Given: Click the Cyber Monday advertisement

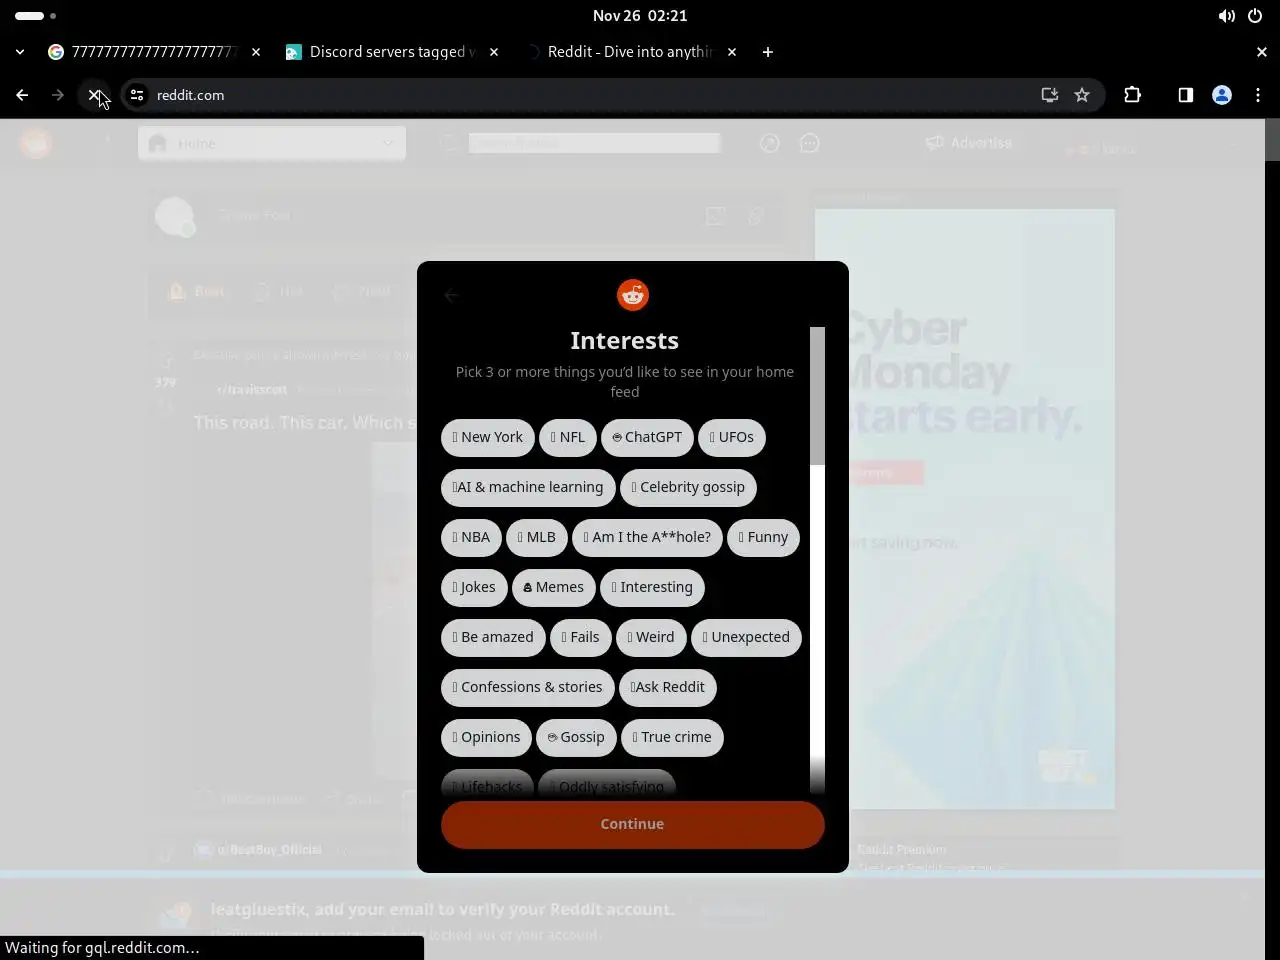Looking at the screenshot, I should tap(964, 508).
